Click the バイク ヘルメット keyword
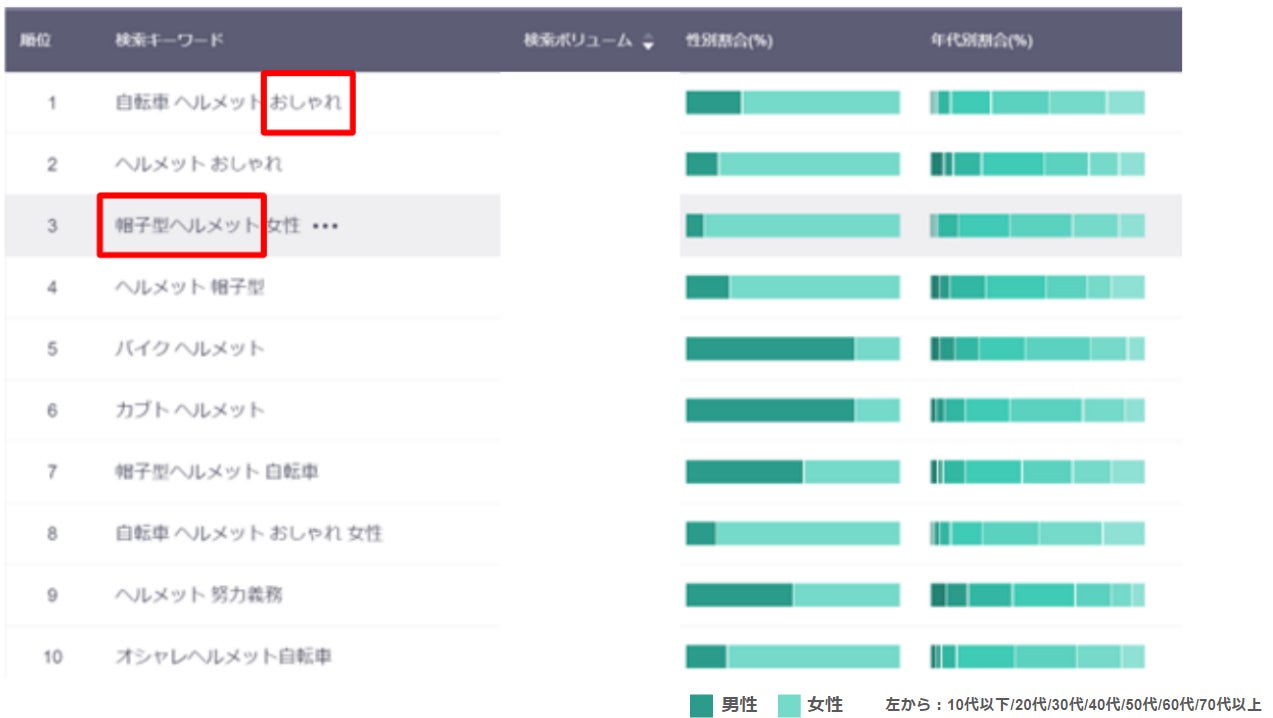Image resolution: width=1273 pixels, height=718 pixels. [x=189, y=349]
